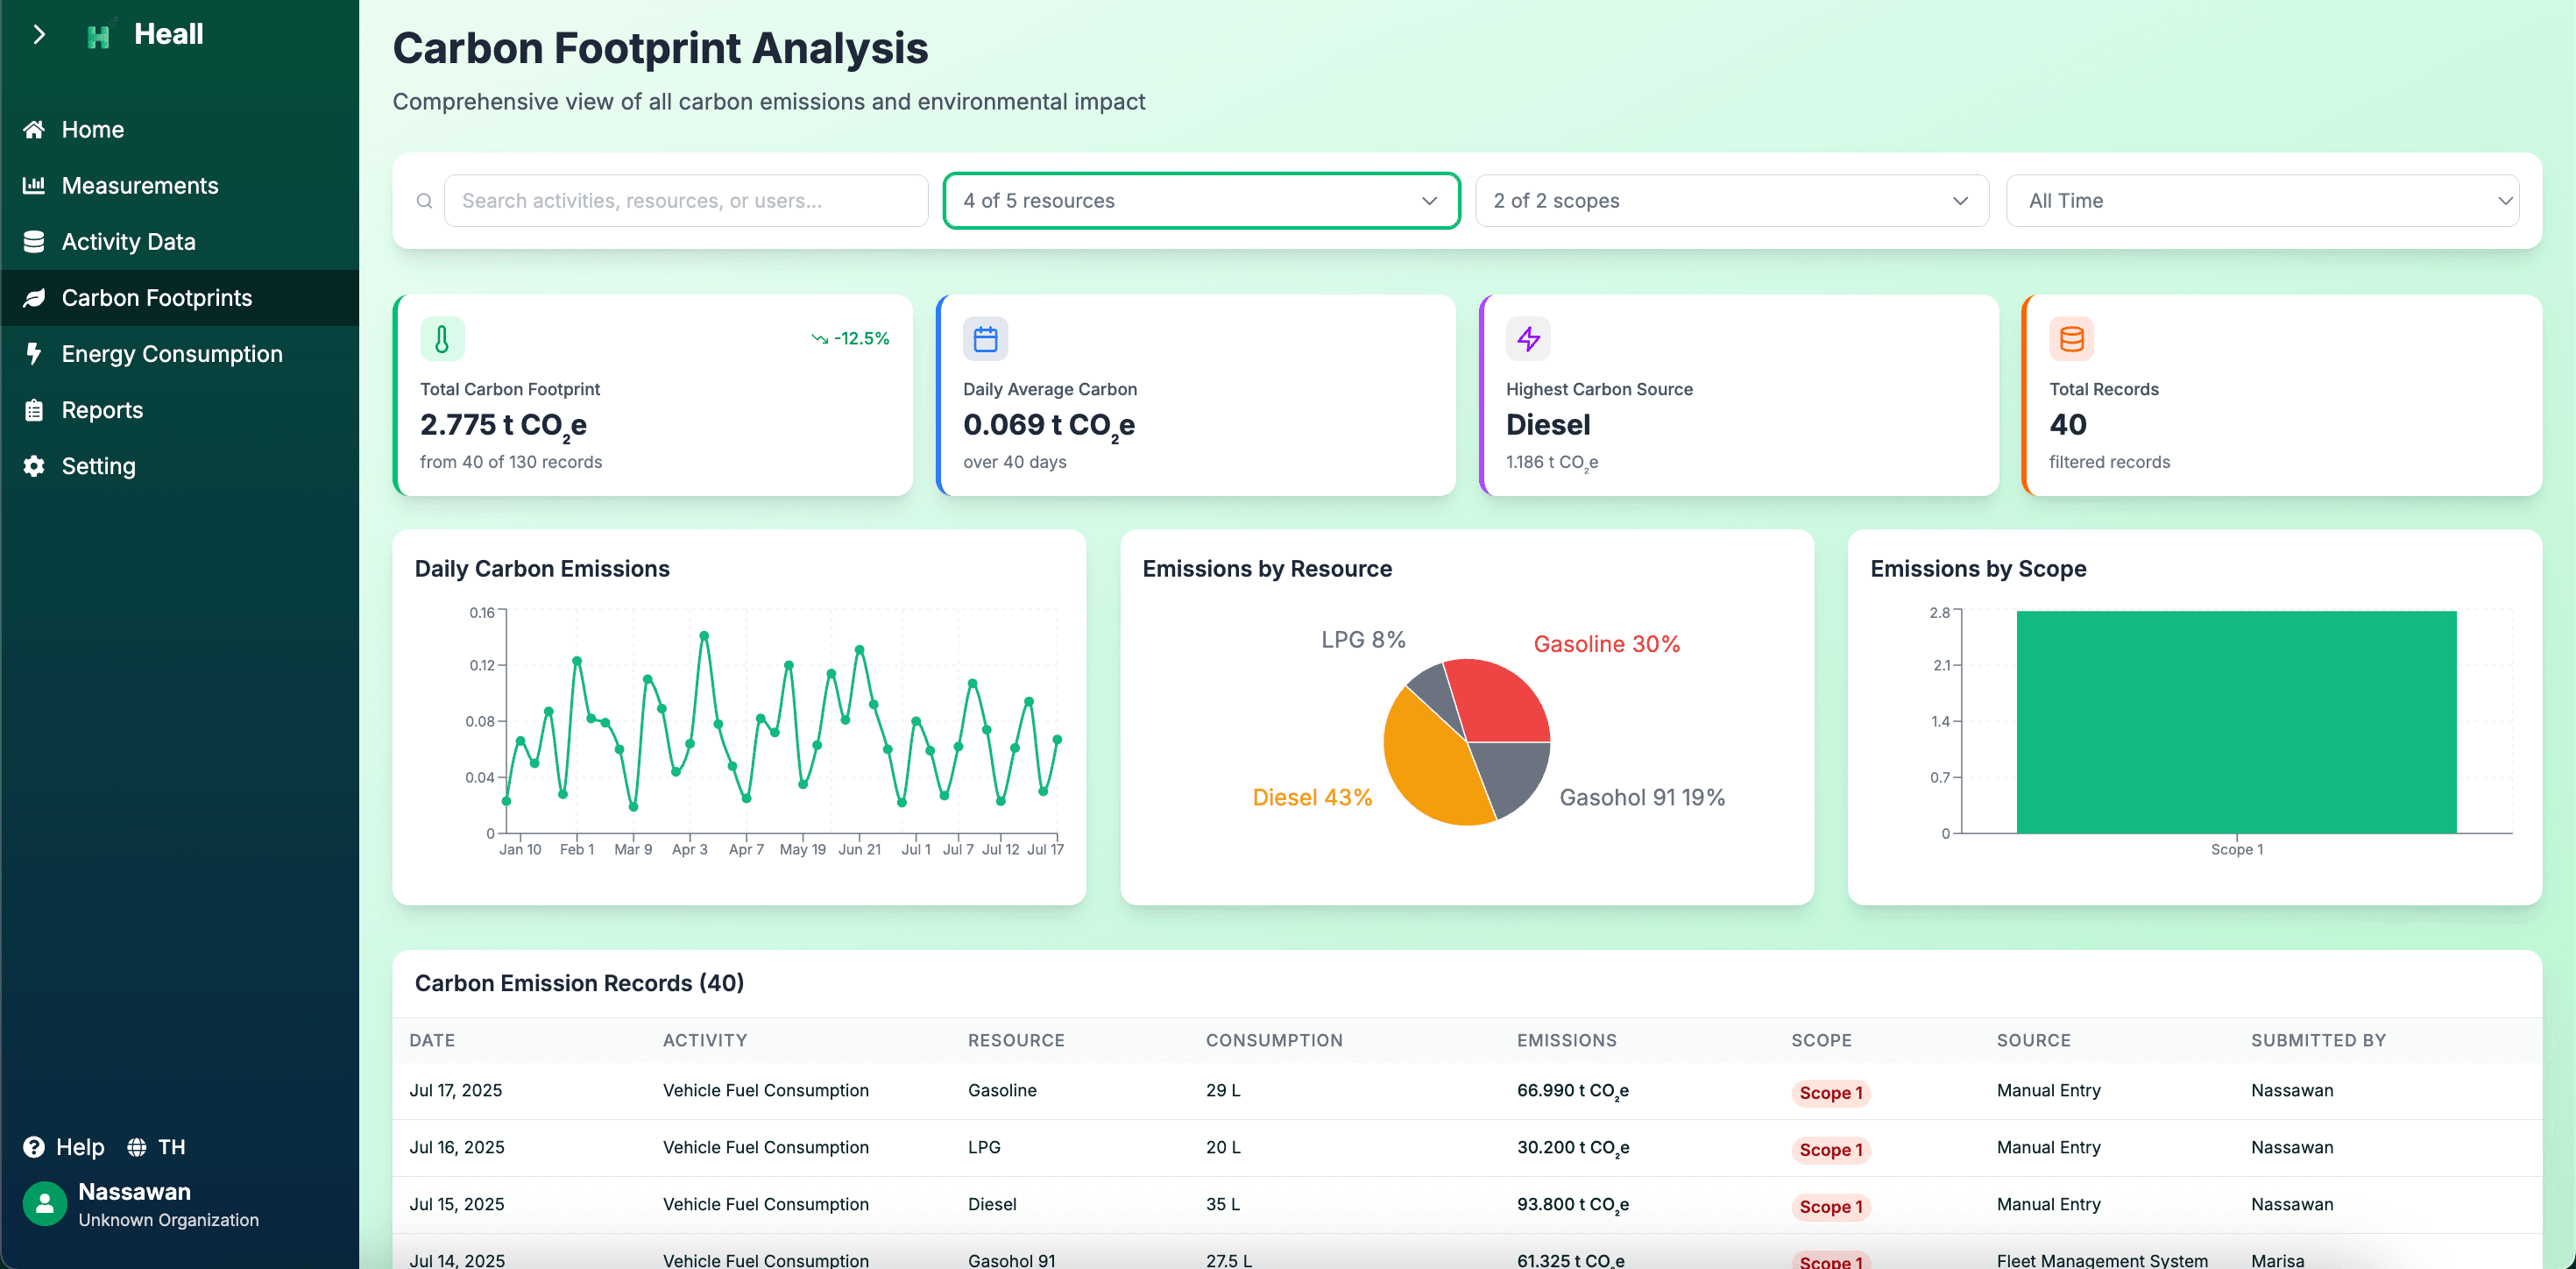
Task: Open the All Time period dropdown
Action: [2262, 201]
